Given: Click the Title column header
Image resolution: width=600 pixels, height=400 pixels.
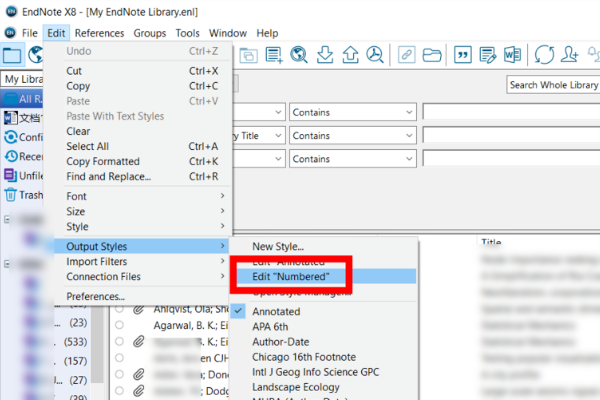Looking at the screenshot, I should tap(491, 242).
